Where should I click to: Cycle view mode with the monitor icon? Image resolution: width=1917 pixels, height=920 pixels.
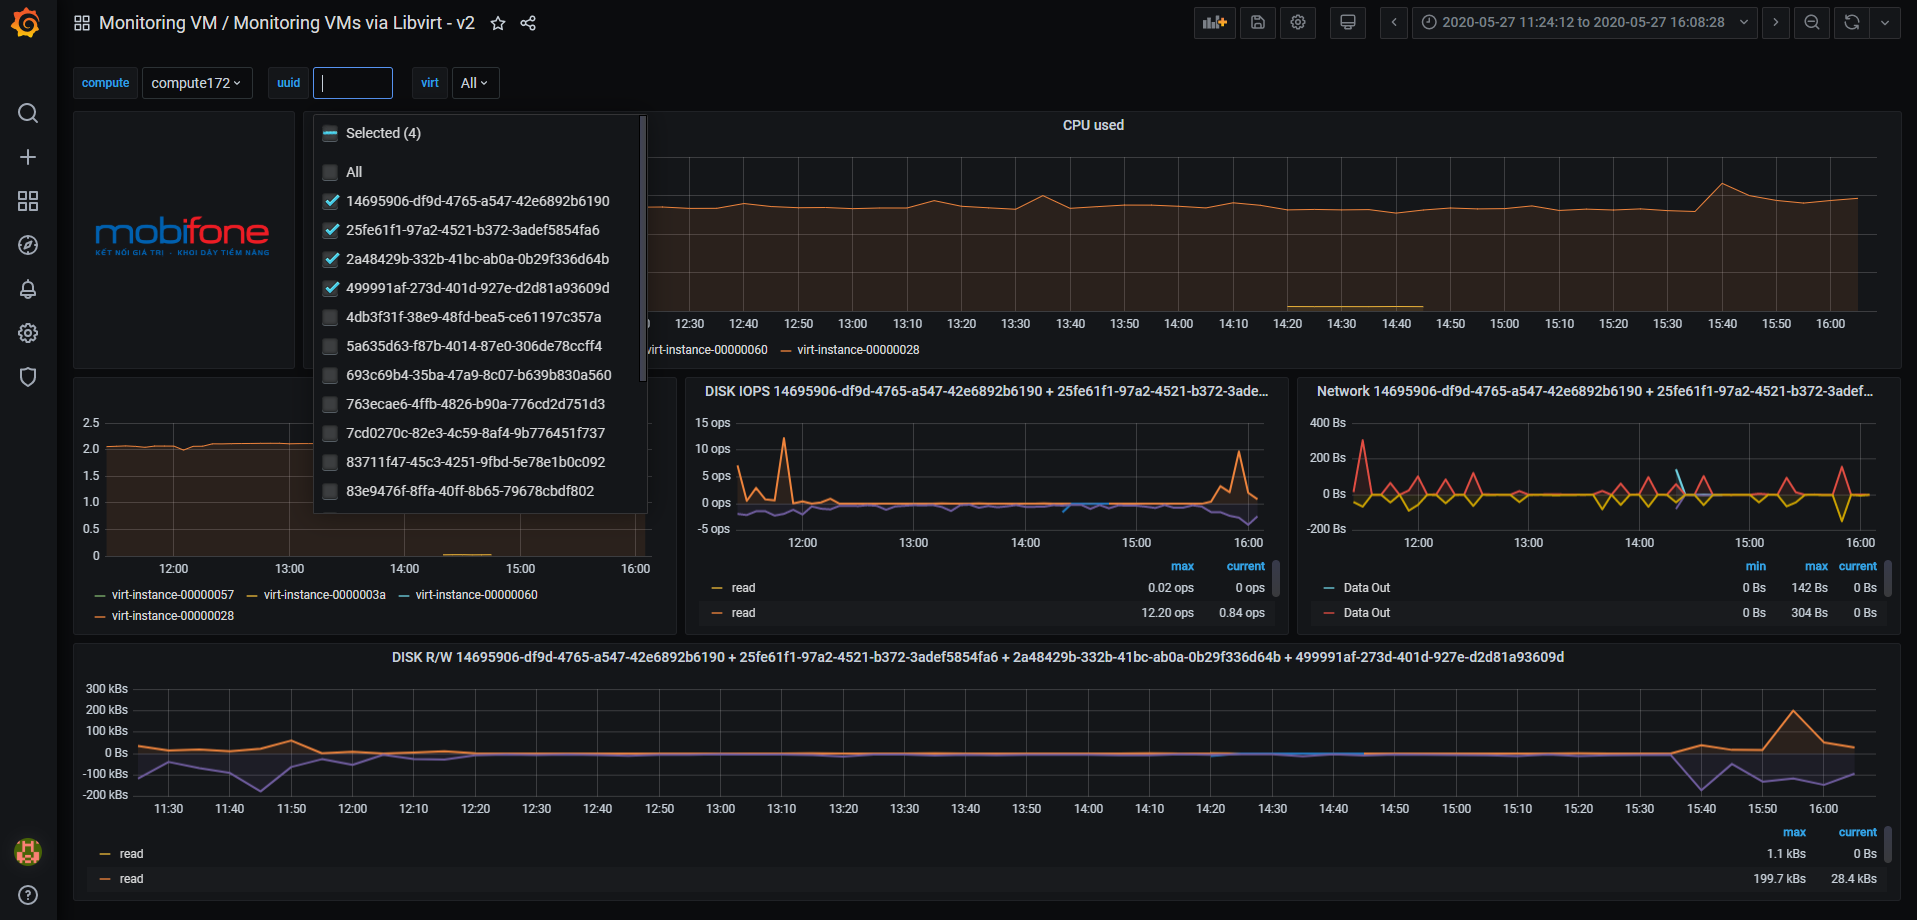click(x=1347, y=23)
